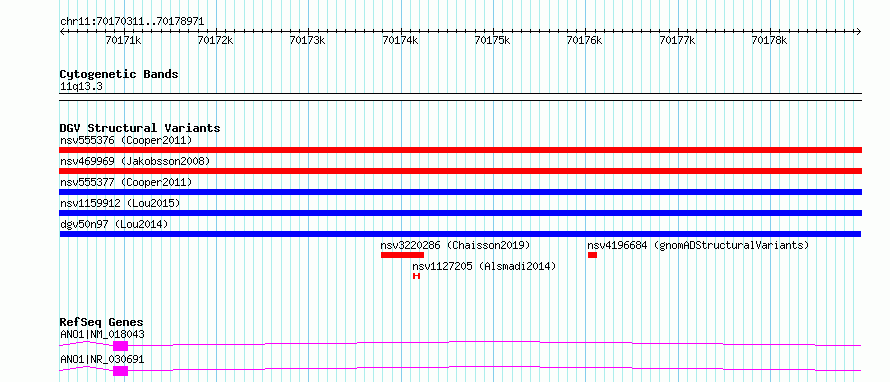
Task: Click the red nsv469969 variant bar
Action: [460, 171]
